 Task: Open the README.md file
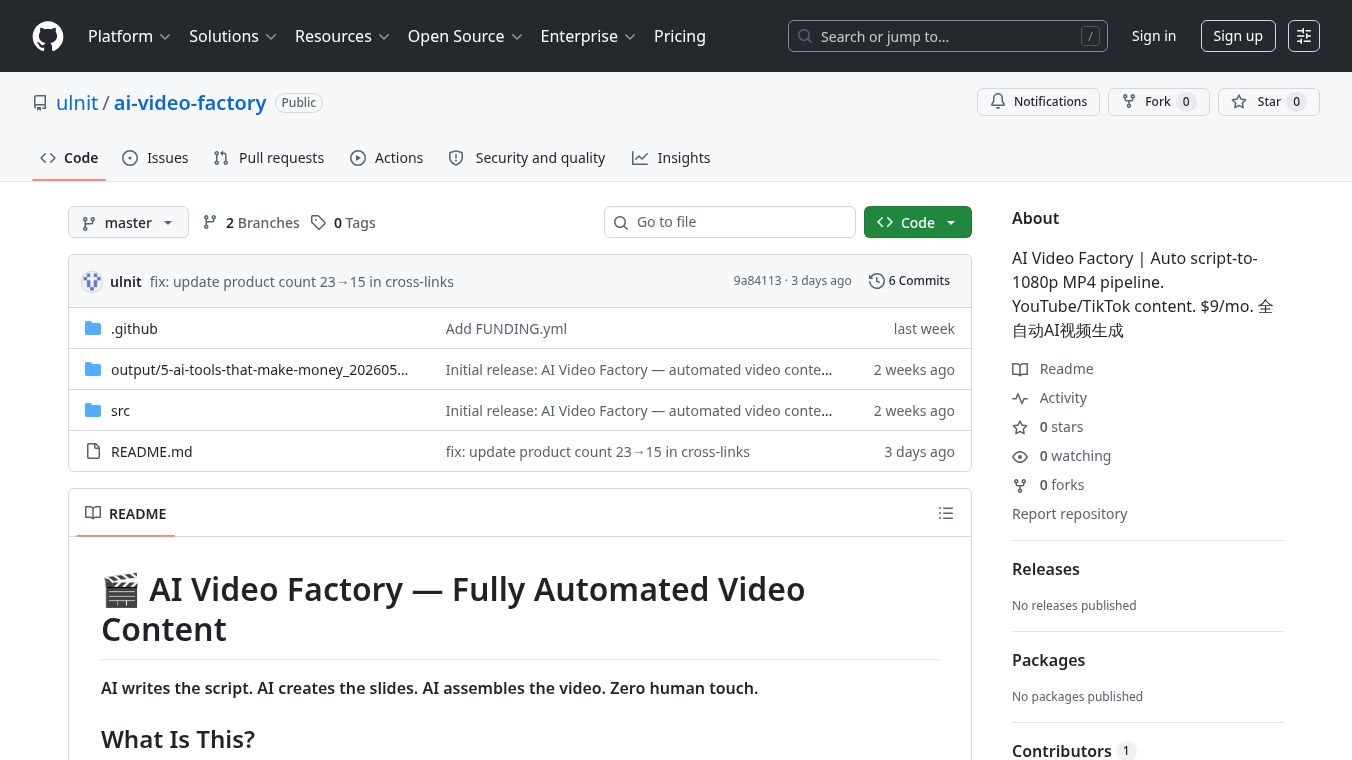tap(151, 452)
